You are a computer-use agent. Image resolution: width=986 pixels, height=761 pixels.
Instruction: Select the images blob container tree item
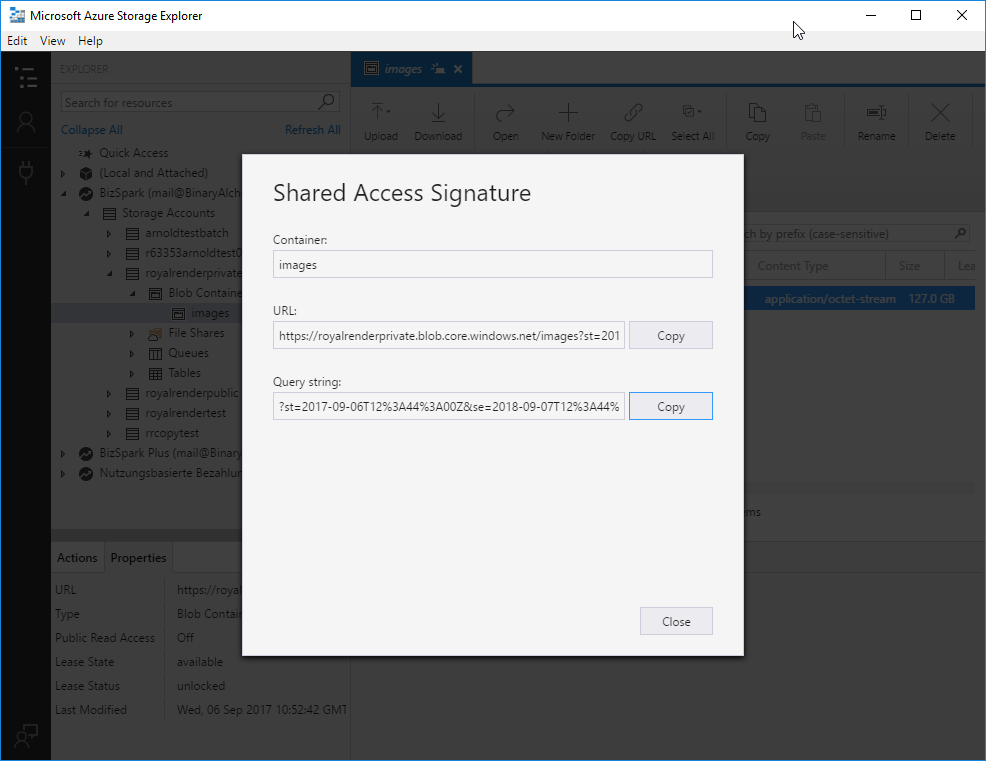click(x=209, y=313)
